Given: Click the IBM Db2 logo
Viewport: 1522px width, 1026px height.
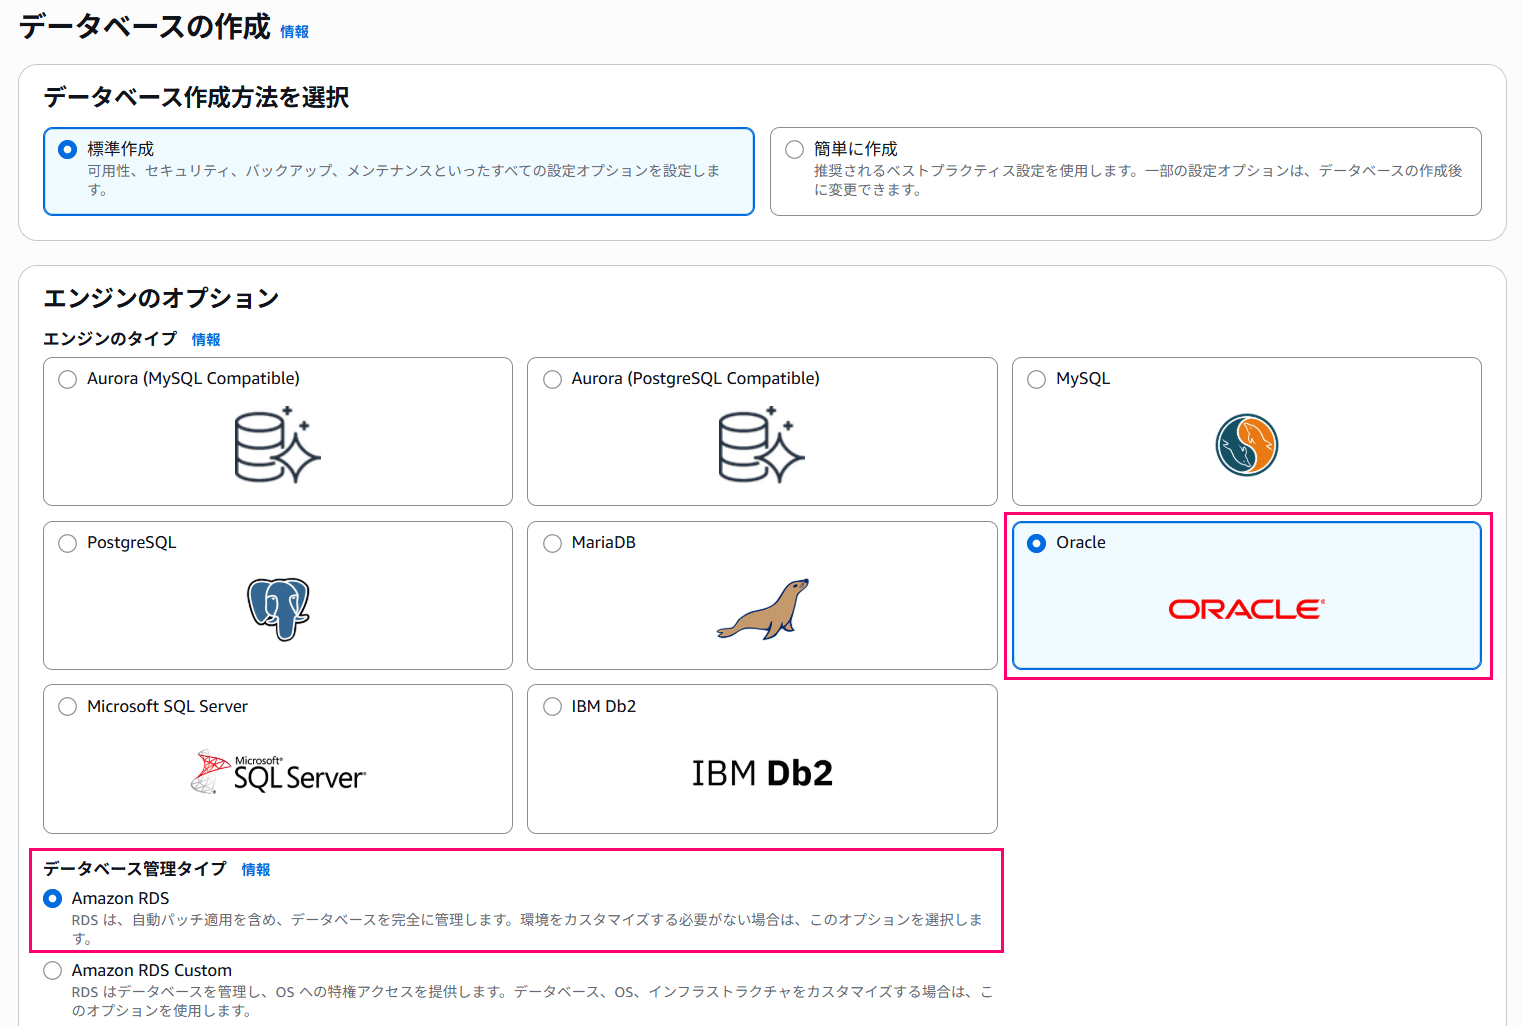Looking at the screenshot, I should (762, 773).
